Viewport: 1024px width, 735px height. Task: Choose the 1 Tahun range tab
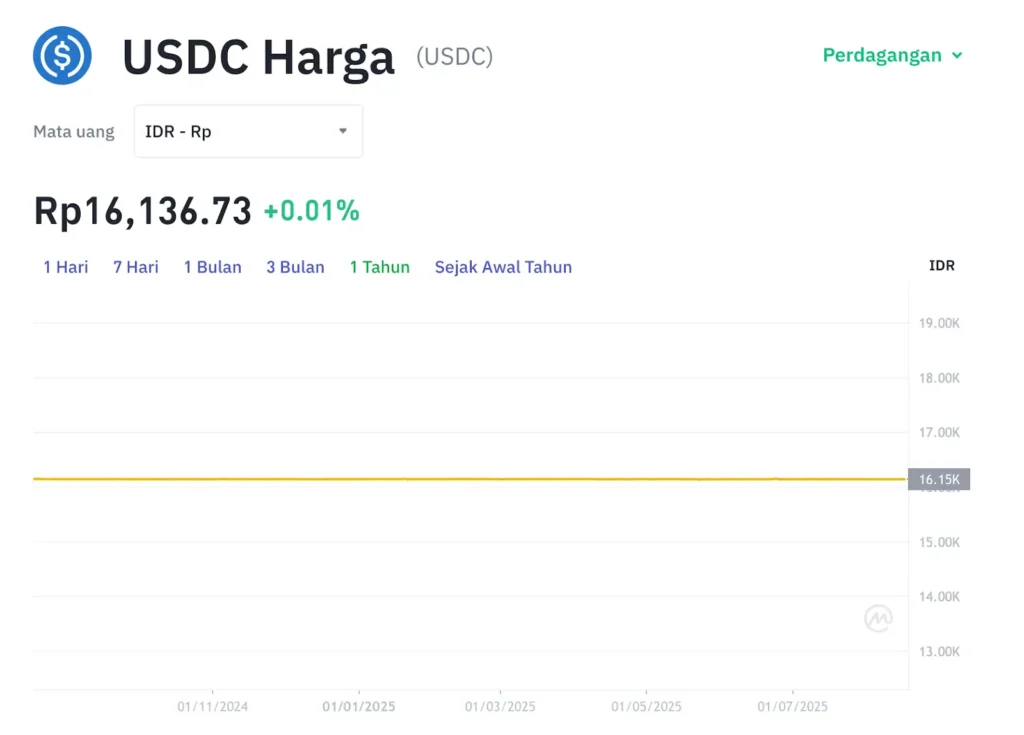(x=379, y=267)
